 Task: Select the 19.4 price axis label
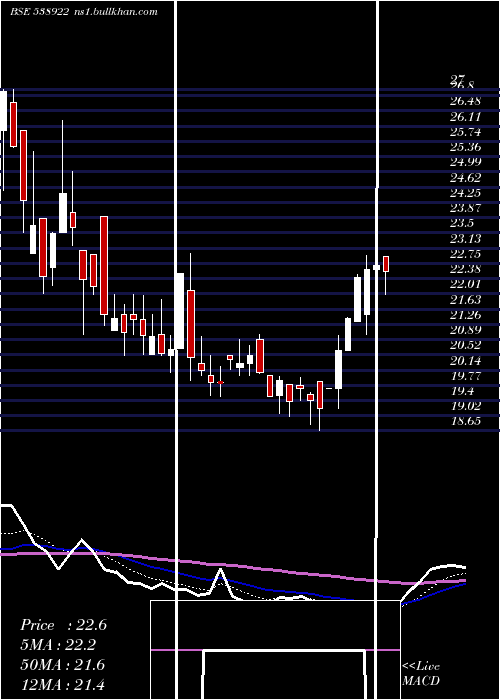(x=462, y=391)
